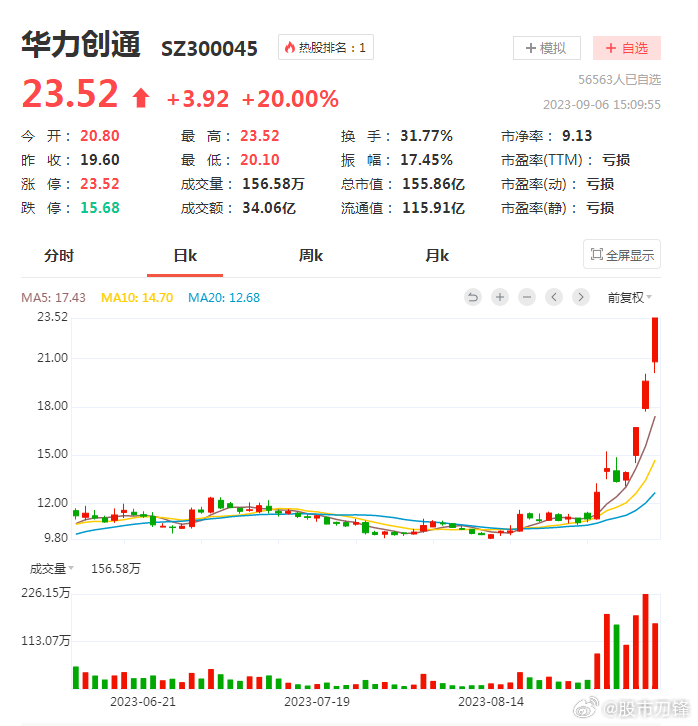This screenshot has height=726, width=698.
Task: Open the 月k monthly chart tab
Action: 437,256
